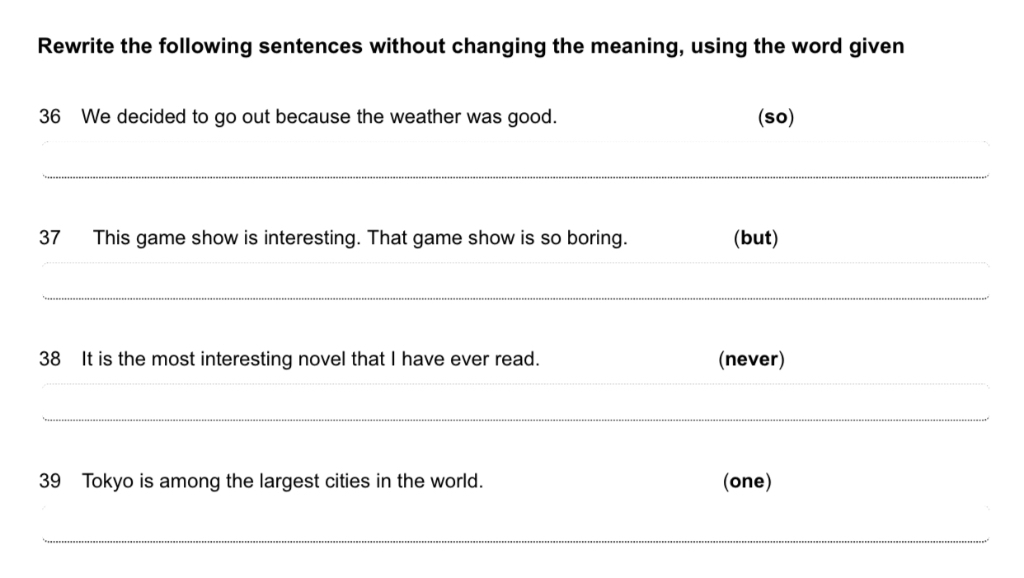The height and width of the screenshot is (578, 1024).
Task: Click the keyword 'but' in parentheses
Action: click(756, 238)
